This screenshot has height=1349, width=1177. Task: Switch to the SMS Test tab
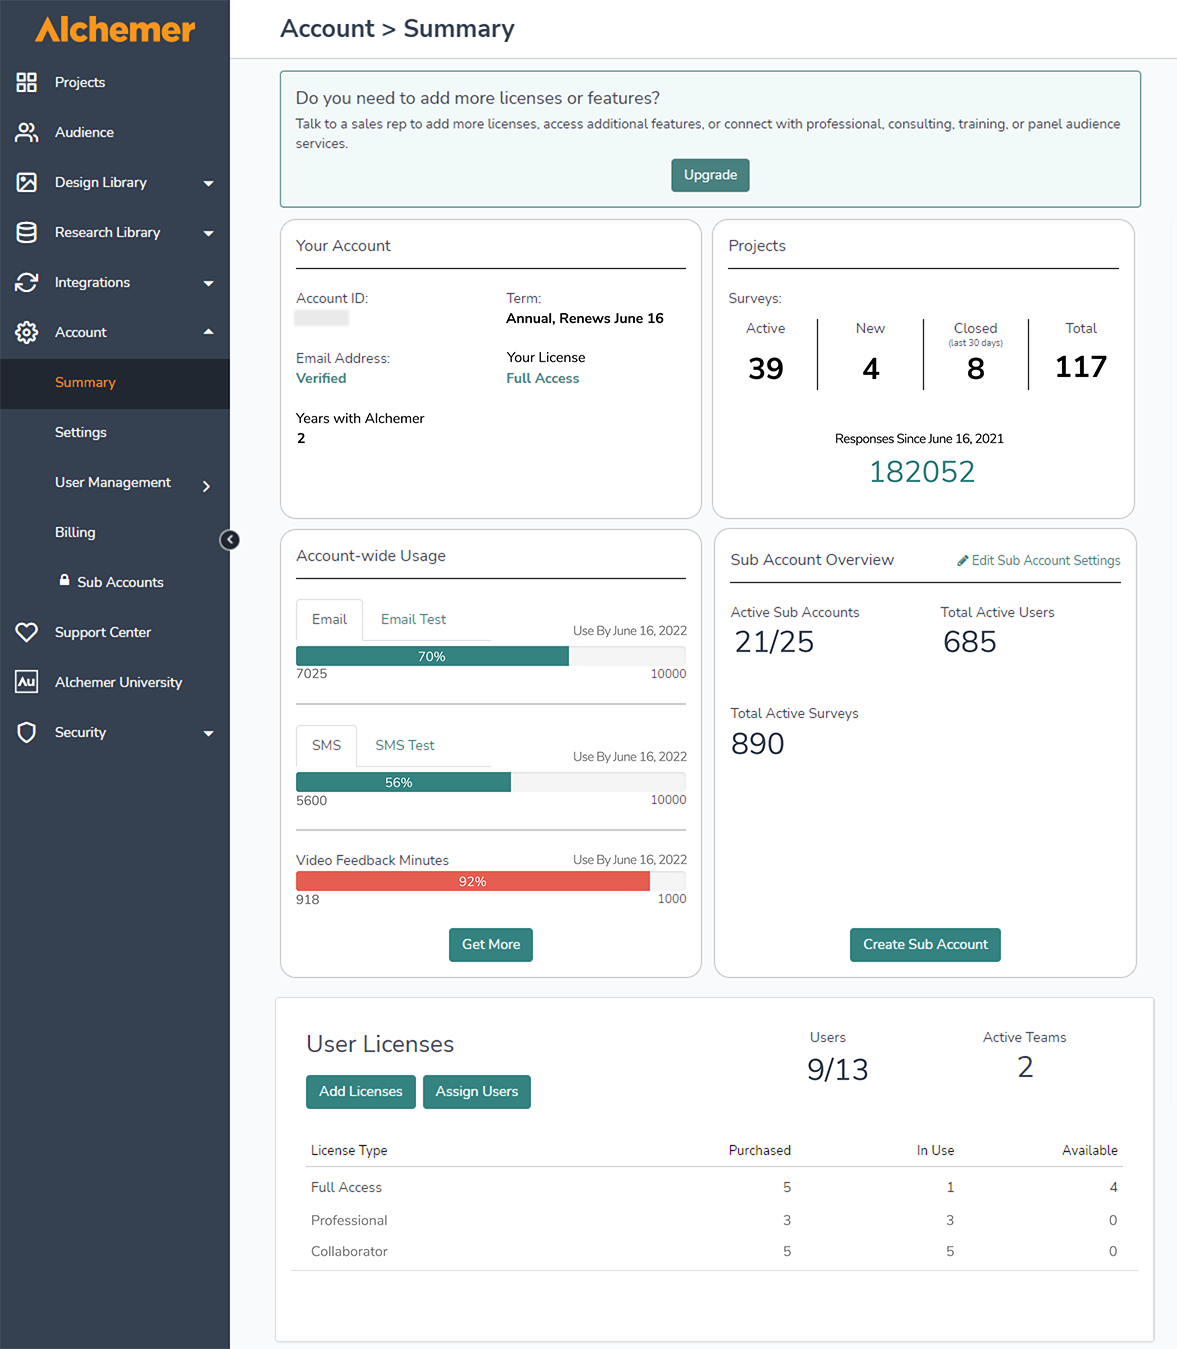click(x=405, y=746)
